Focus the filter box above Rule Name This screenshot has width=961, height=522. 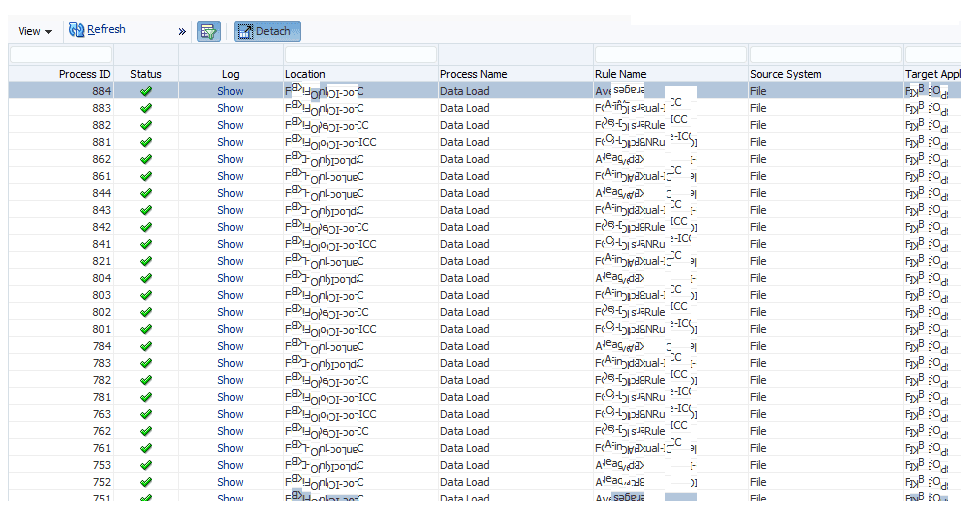670,54
